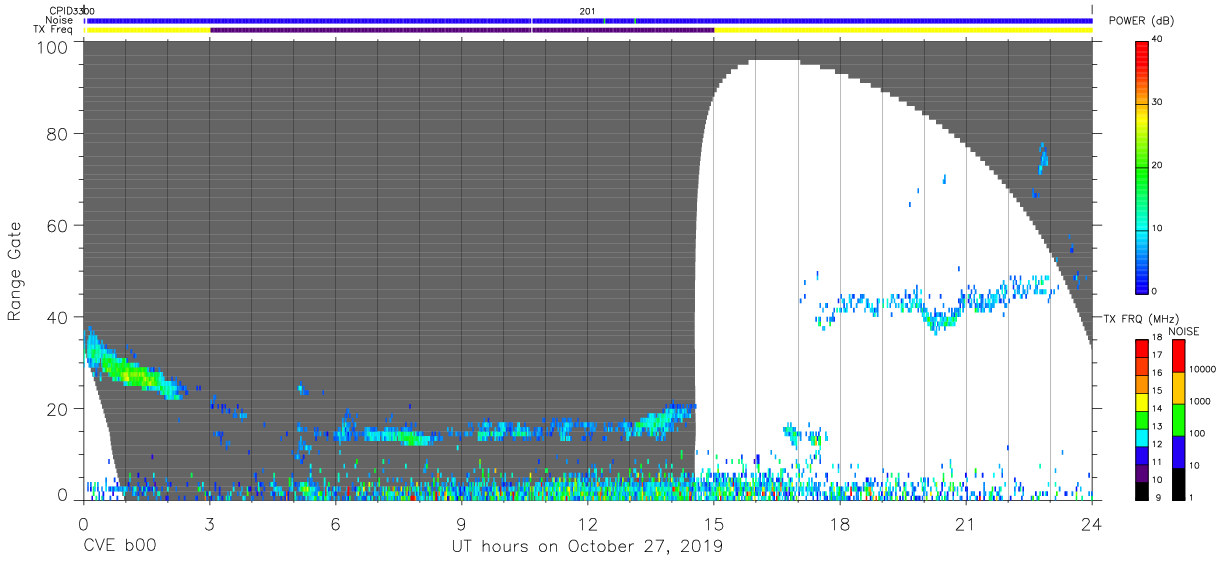Viewport: 1228px width, 567px height.
Task: Pick the green swatch in NOISE legend
Action: click(x=1177, y=420)
